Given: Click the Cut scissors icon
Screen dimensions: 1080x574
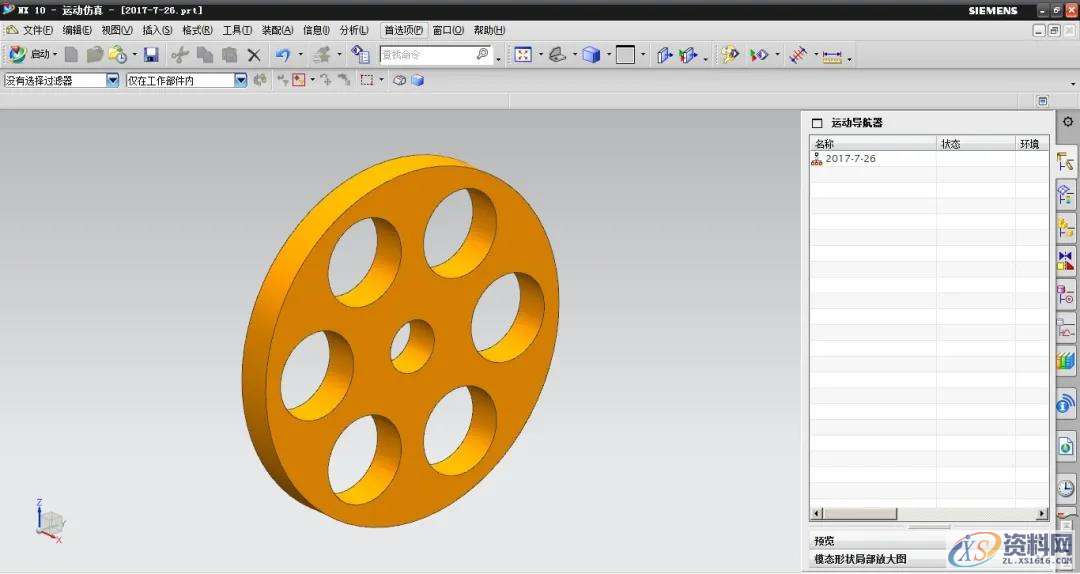Looking at the screenshot, I should (x=180, y=55).
